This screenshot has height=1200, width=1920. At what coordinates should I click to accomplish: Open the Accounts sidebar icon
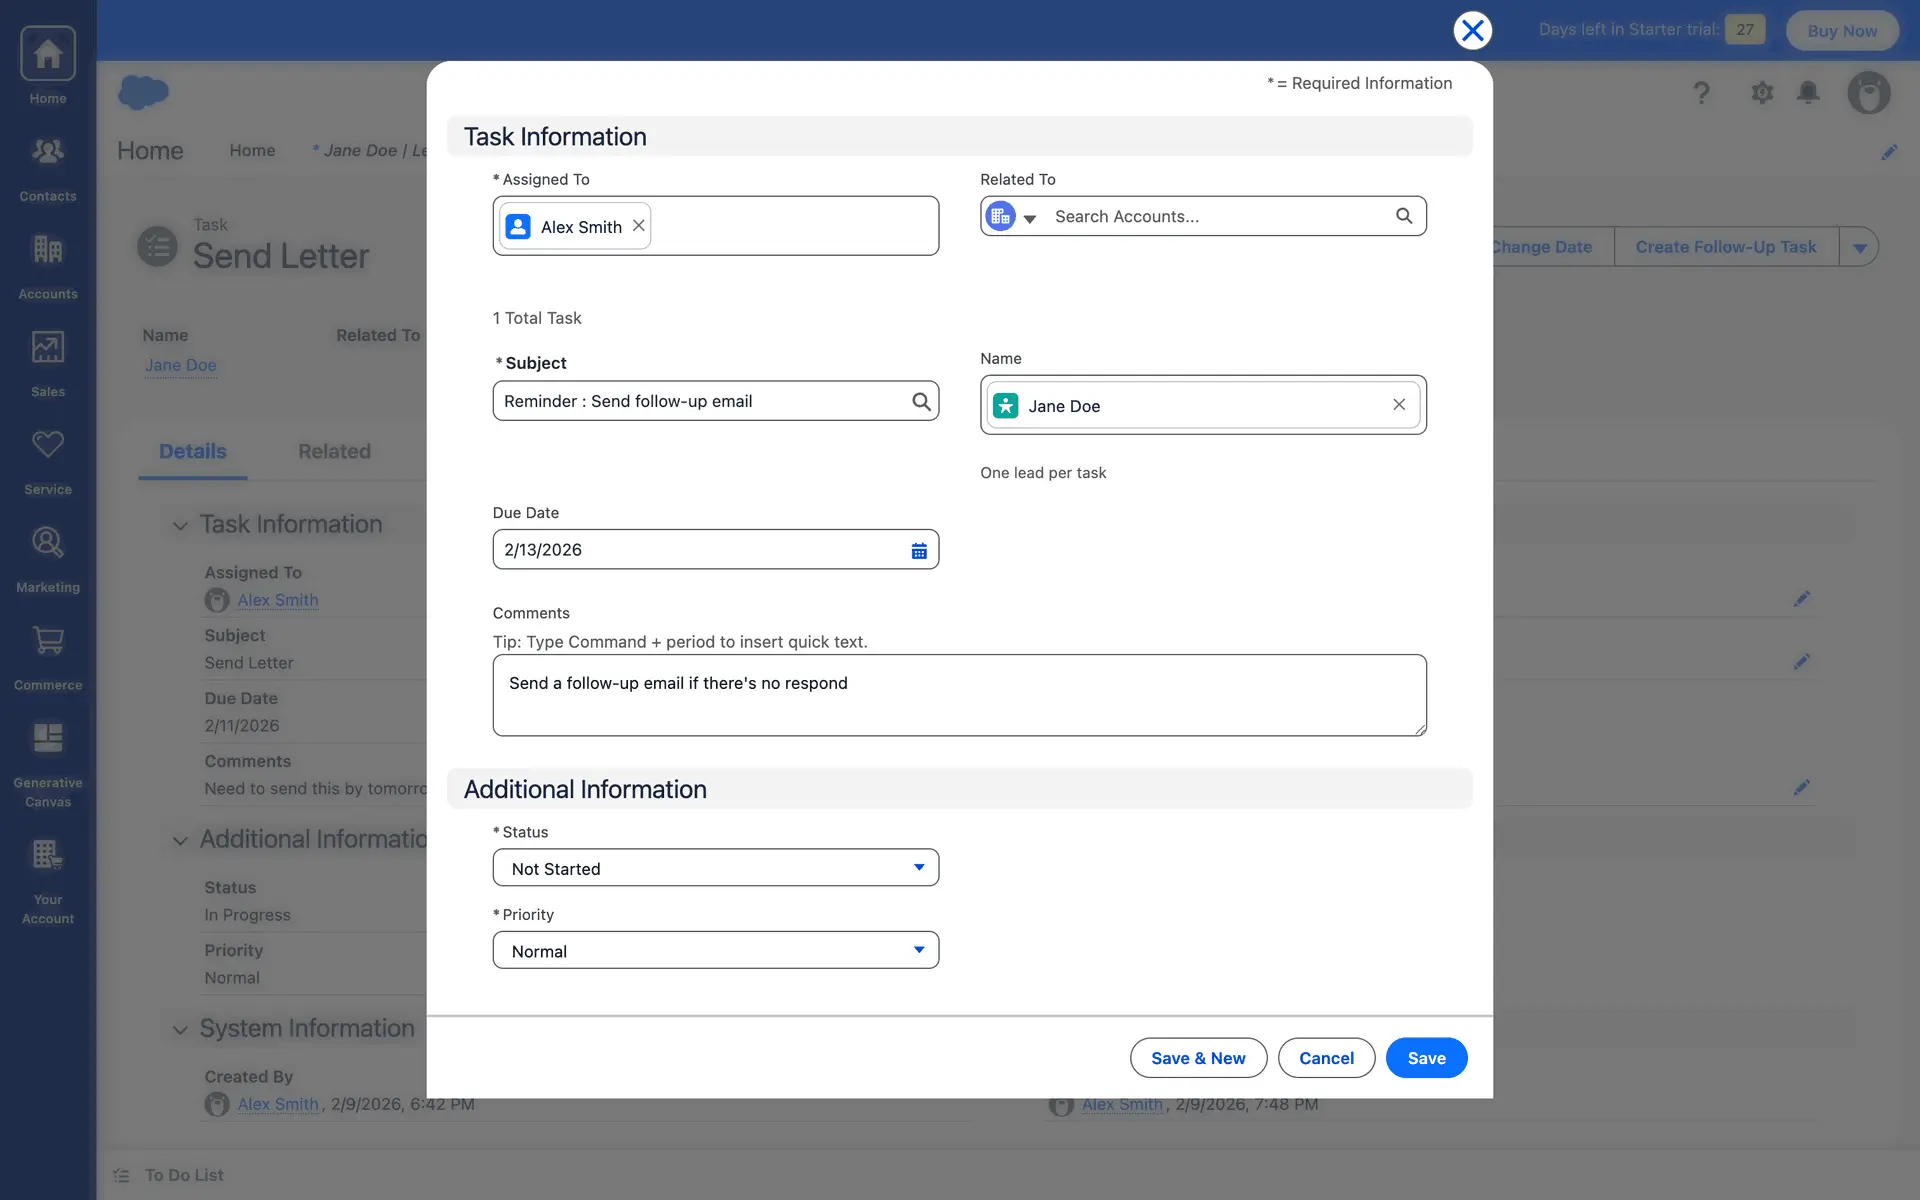tap(47, 250)
